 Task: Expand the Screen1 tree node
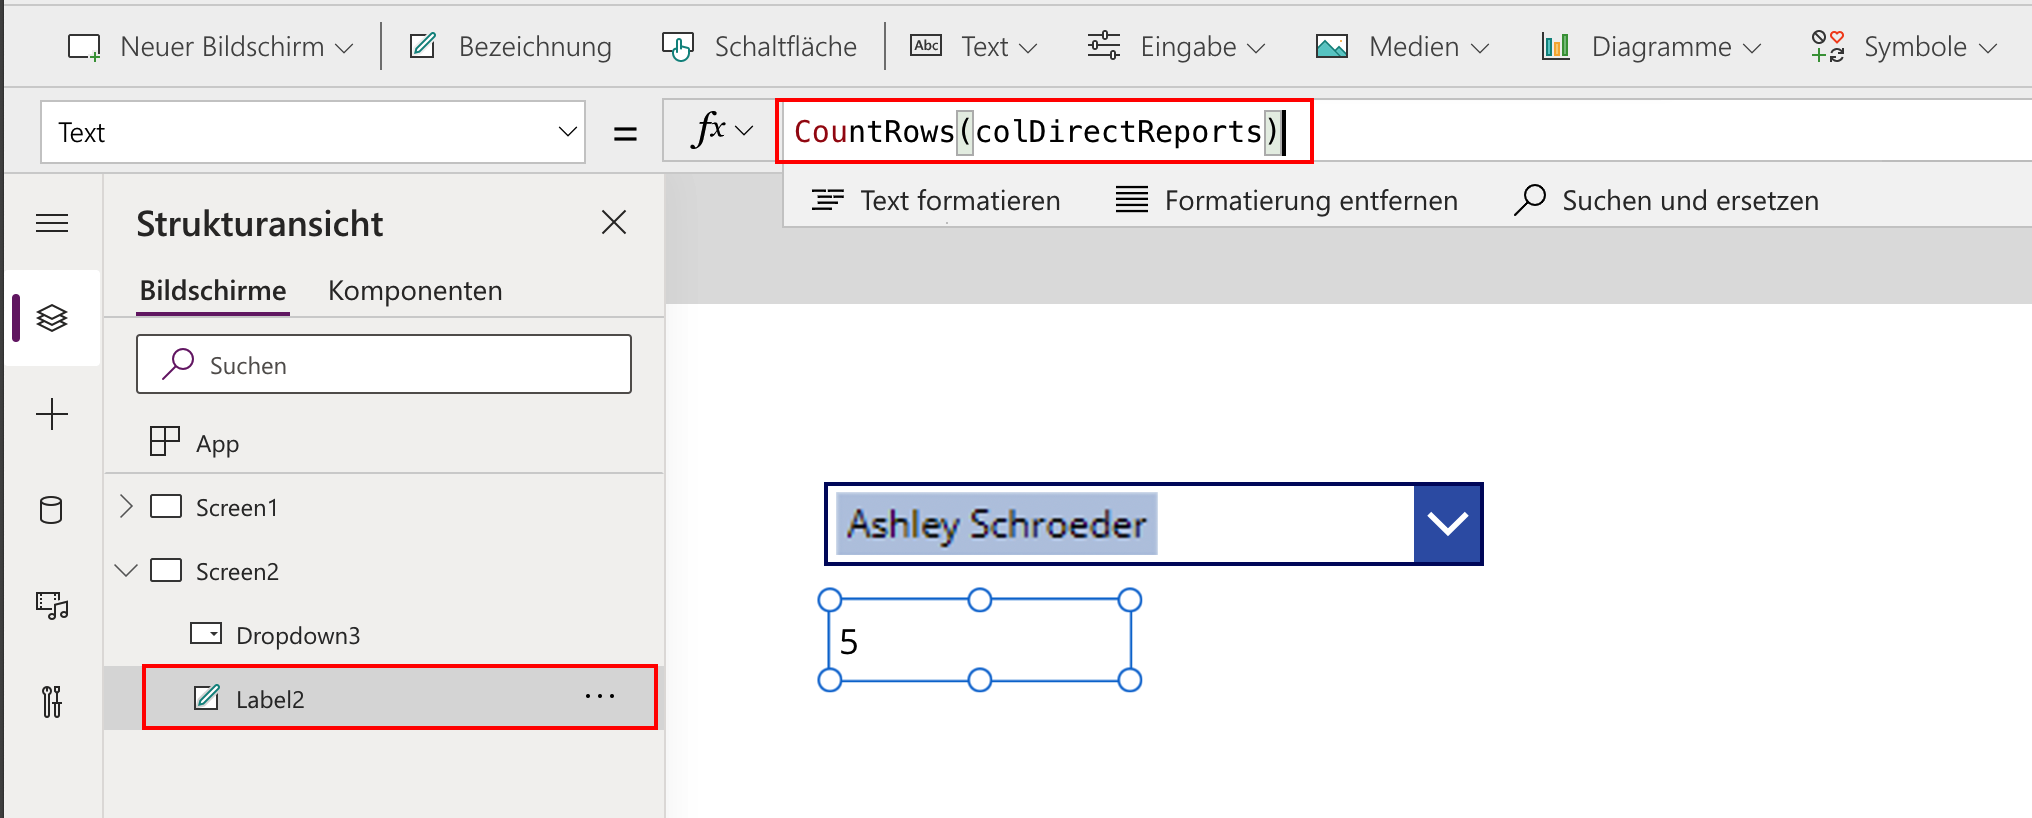point(126,506)
